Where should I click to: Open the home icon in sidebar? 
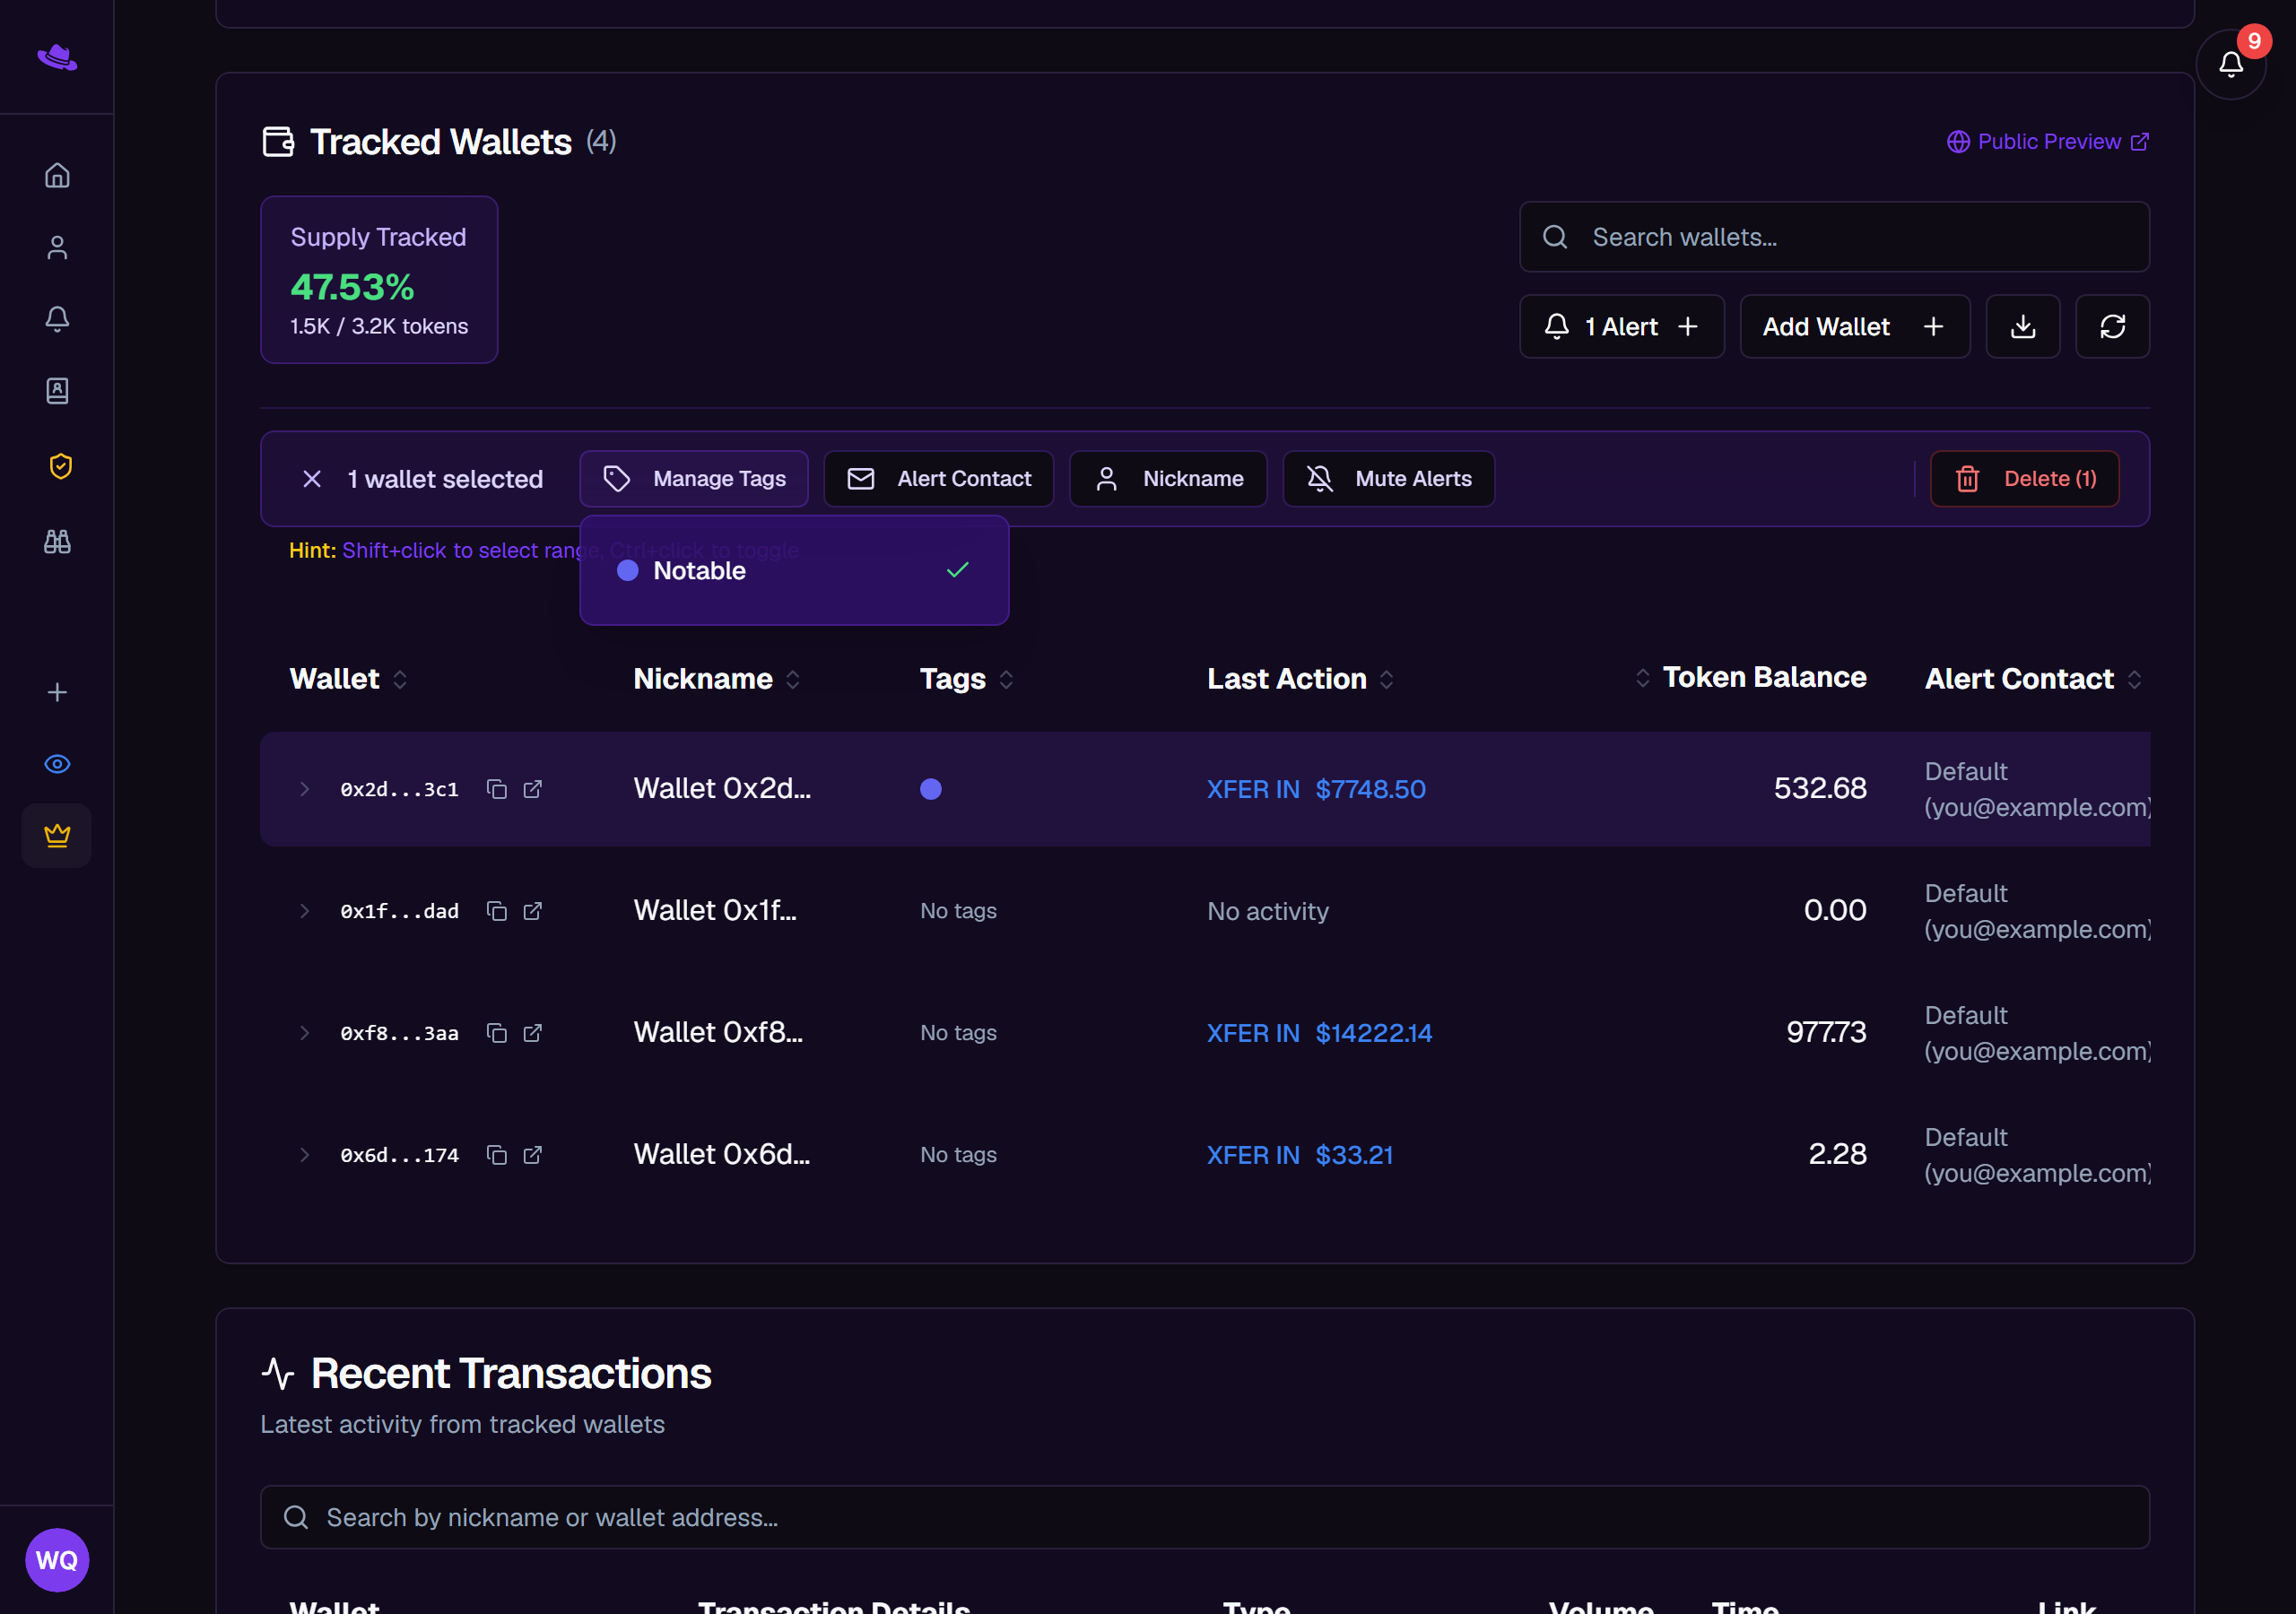click(57, 175)
